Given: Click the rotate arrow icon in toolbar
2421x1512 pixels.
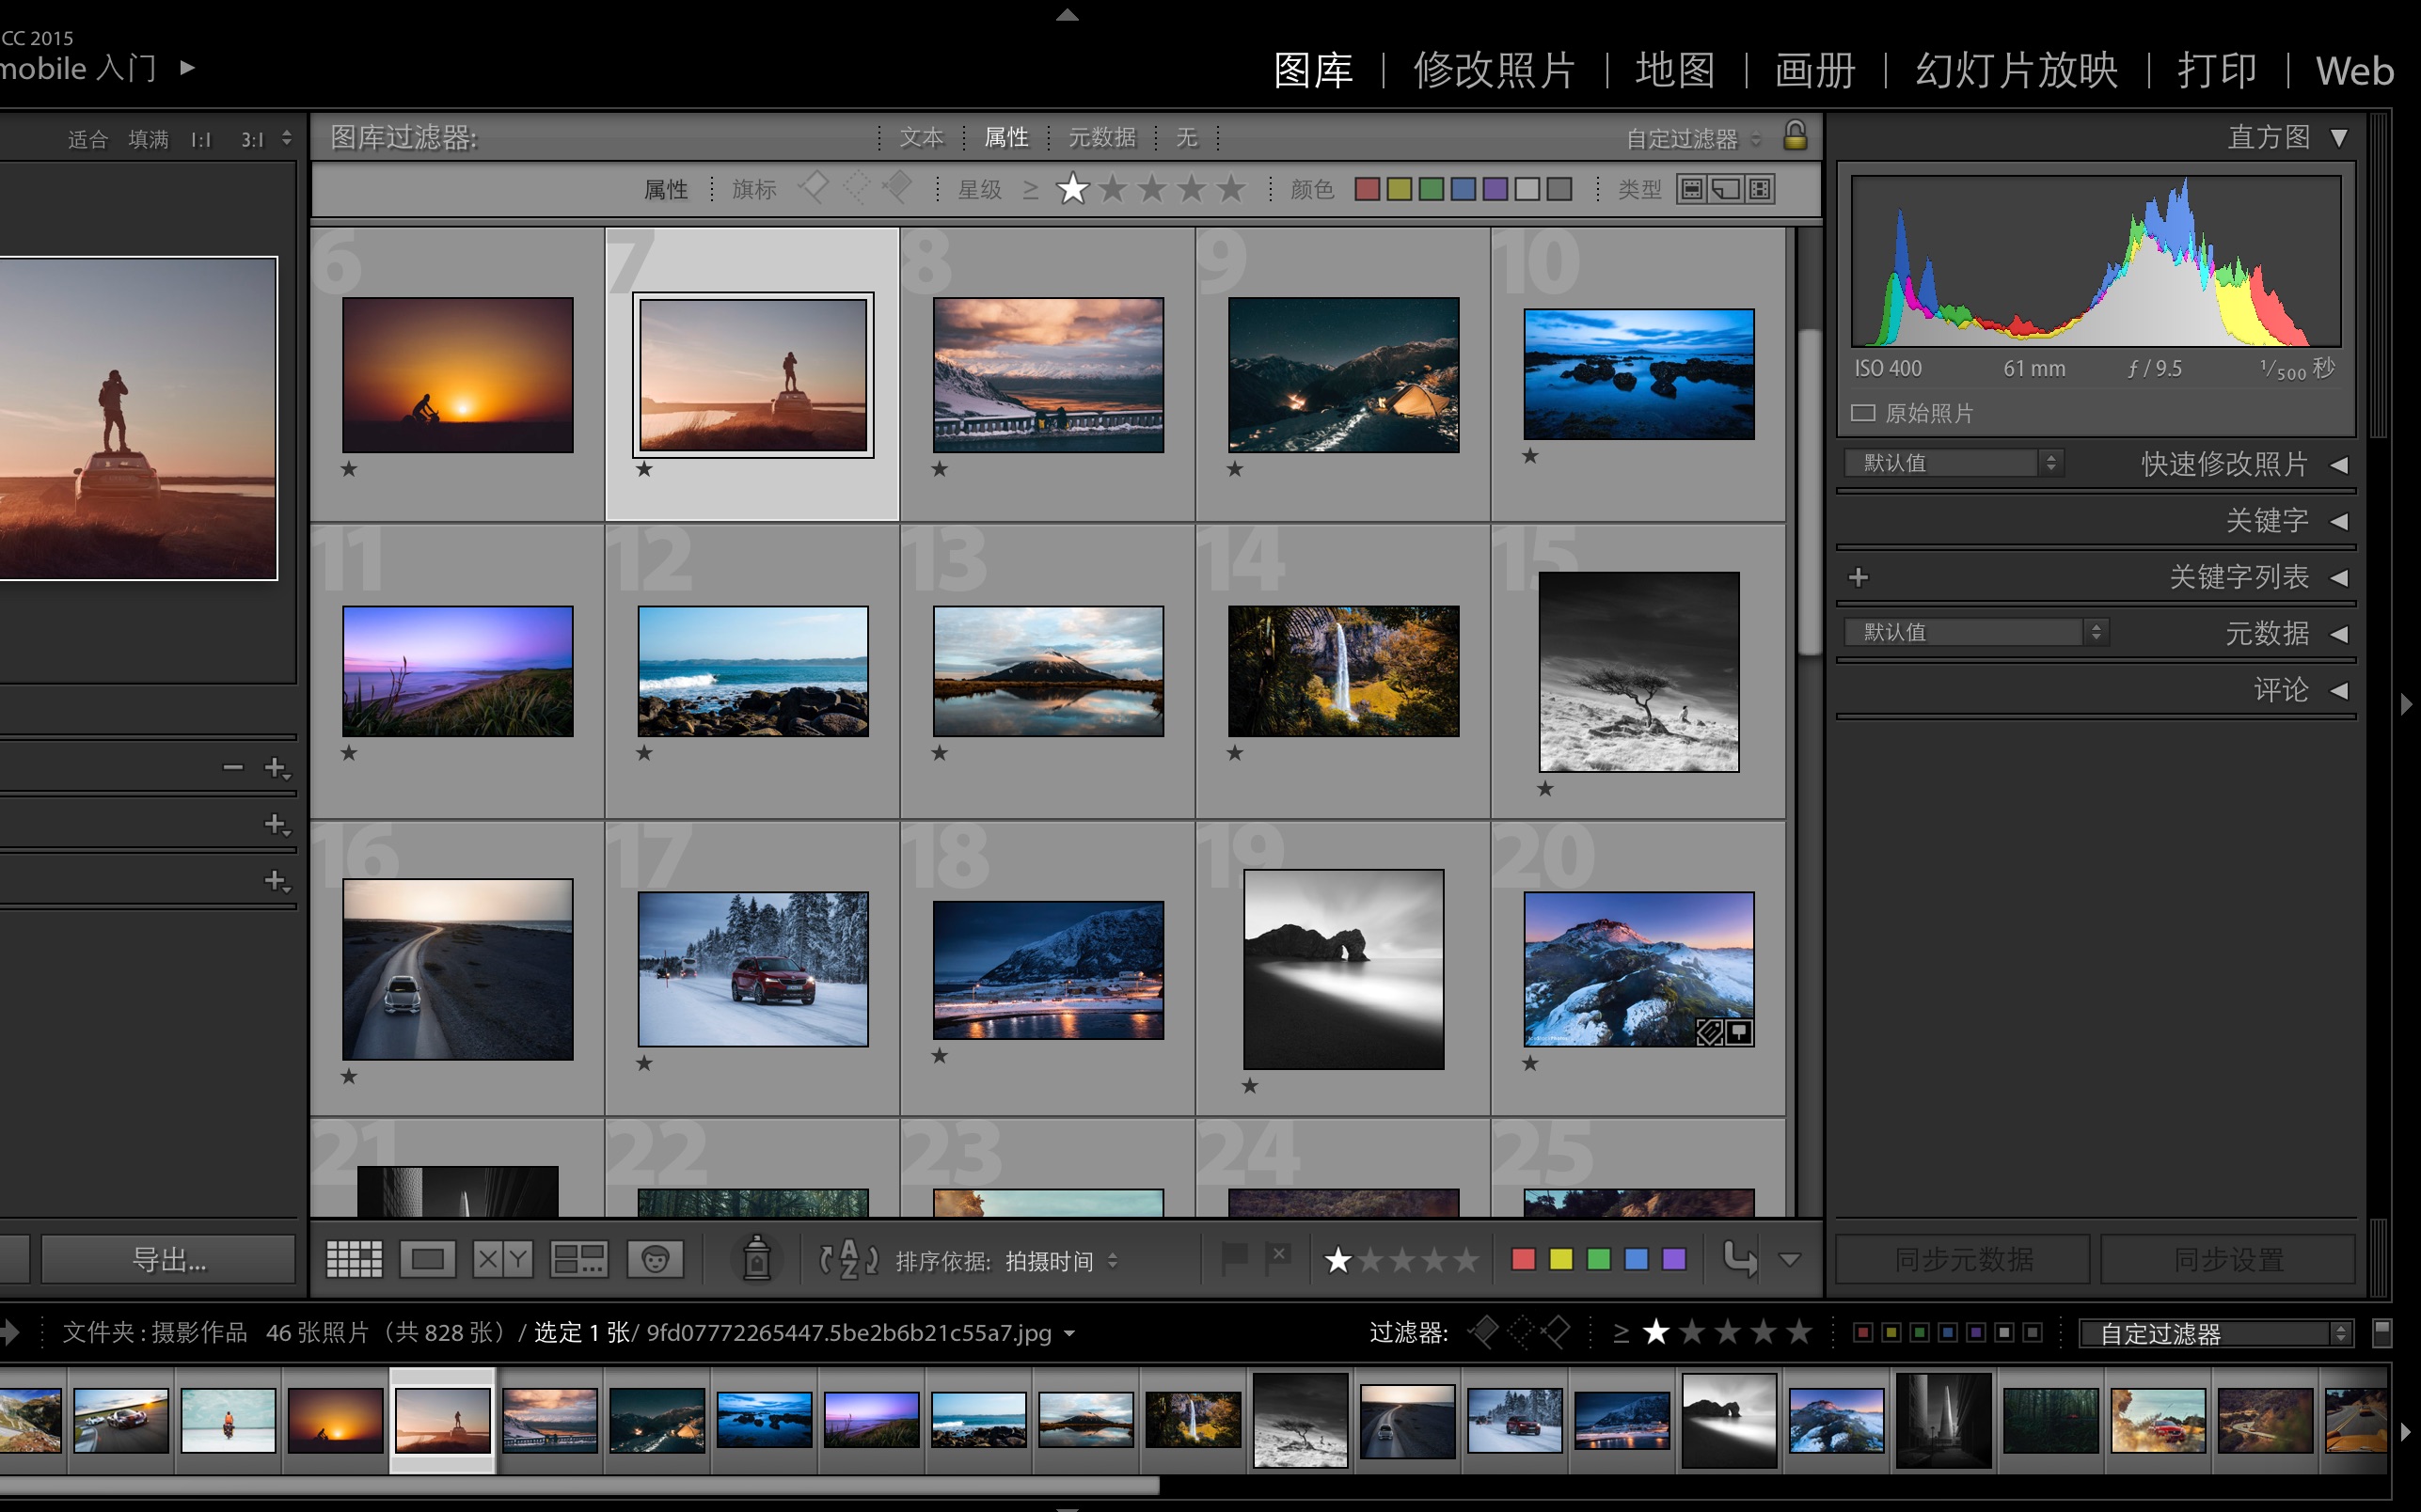Looking at the screenshot, I should click(1740, 1258).
